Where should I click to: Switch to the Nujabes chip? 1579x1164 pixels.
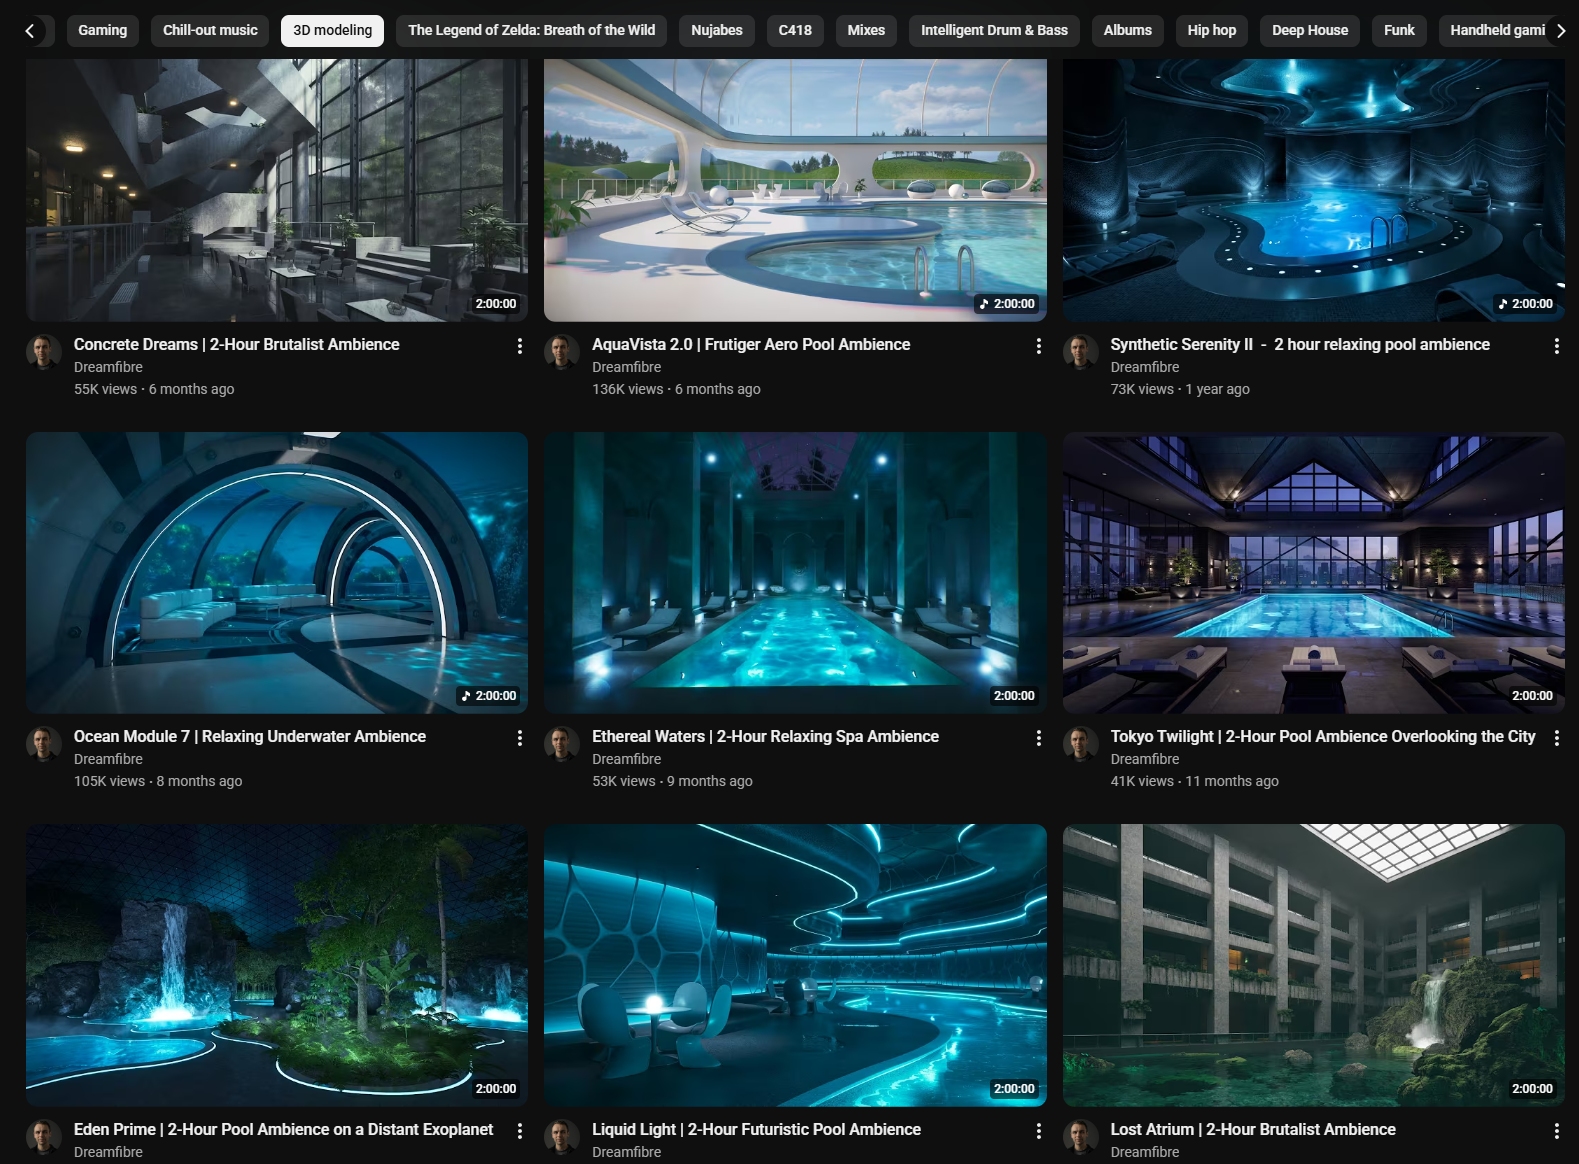(716, 31)
